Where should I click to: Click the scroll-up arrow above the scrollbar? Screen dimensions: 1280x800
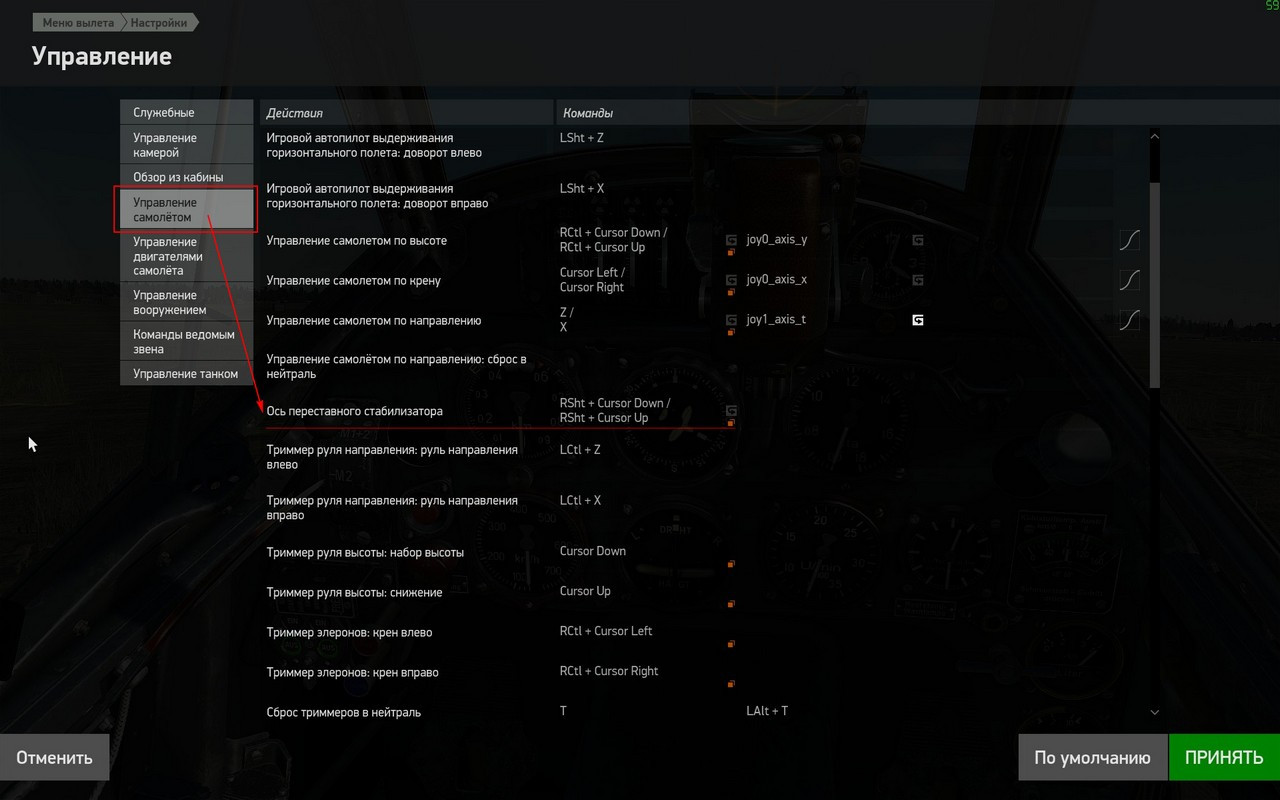click(1155, 137)
